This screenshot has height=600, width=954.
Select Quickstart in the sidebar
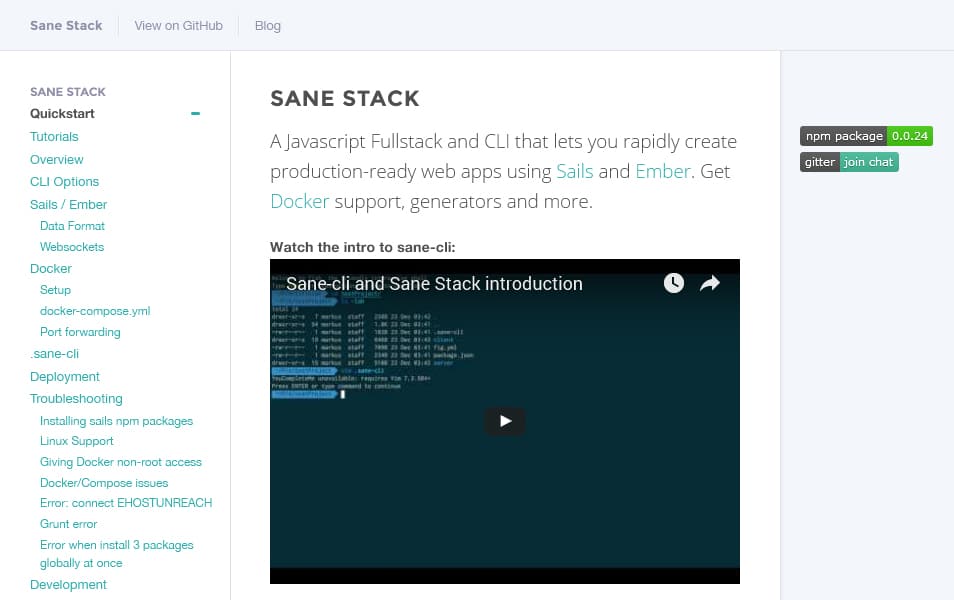(62, 114)
